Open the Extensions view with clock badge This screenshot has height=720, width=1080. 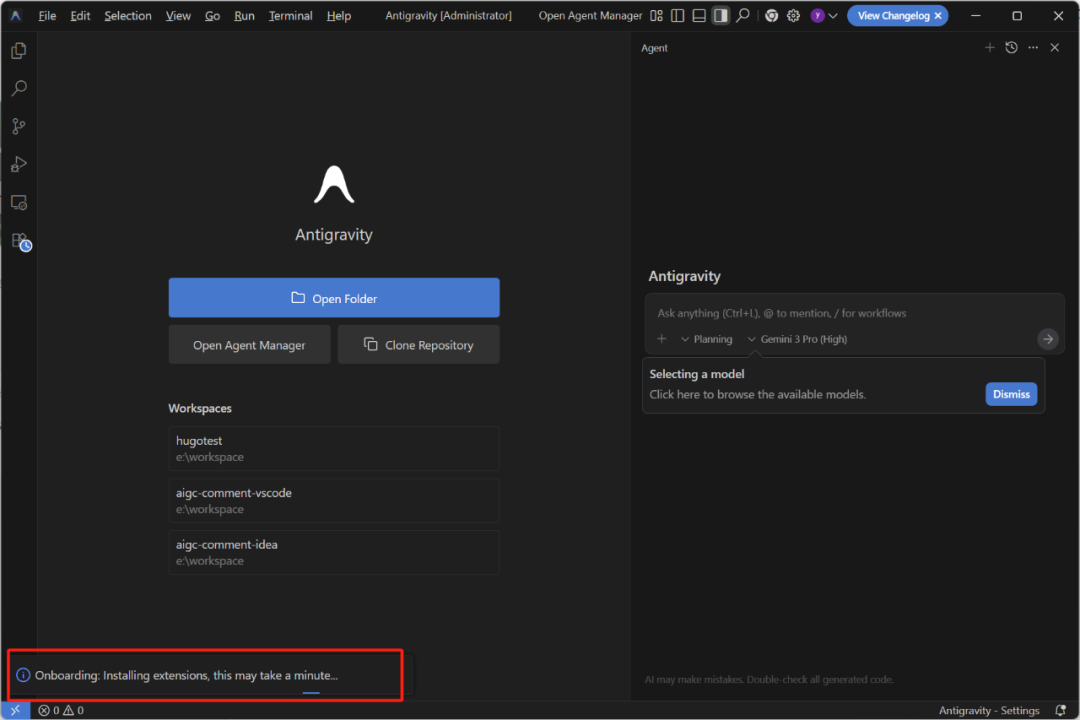point(21,241)
